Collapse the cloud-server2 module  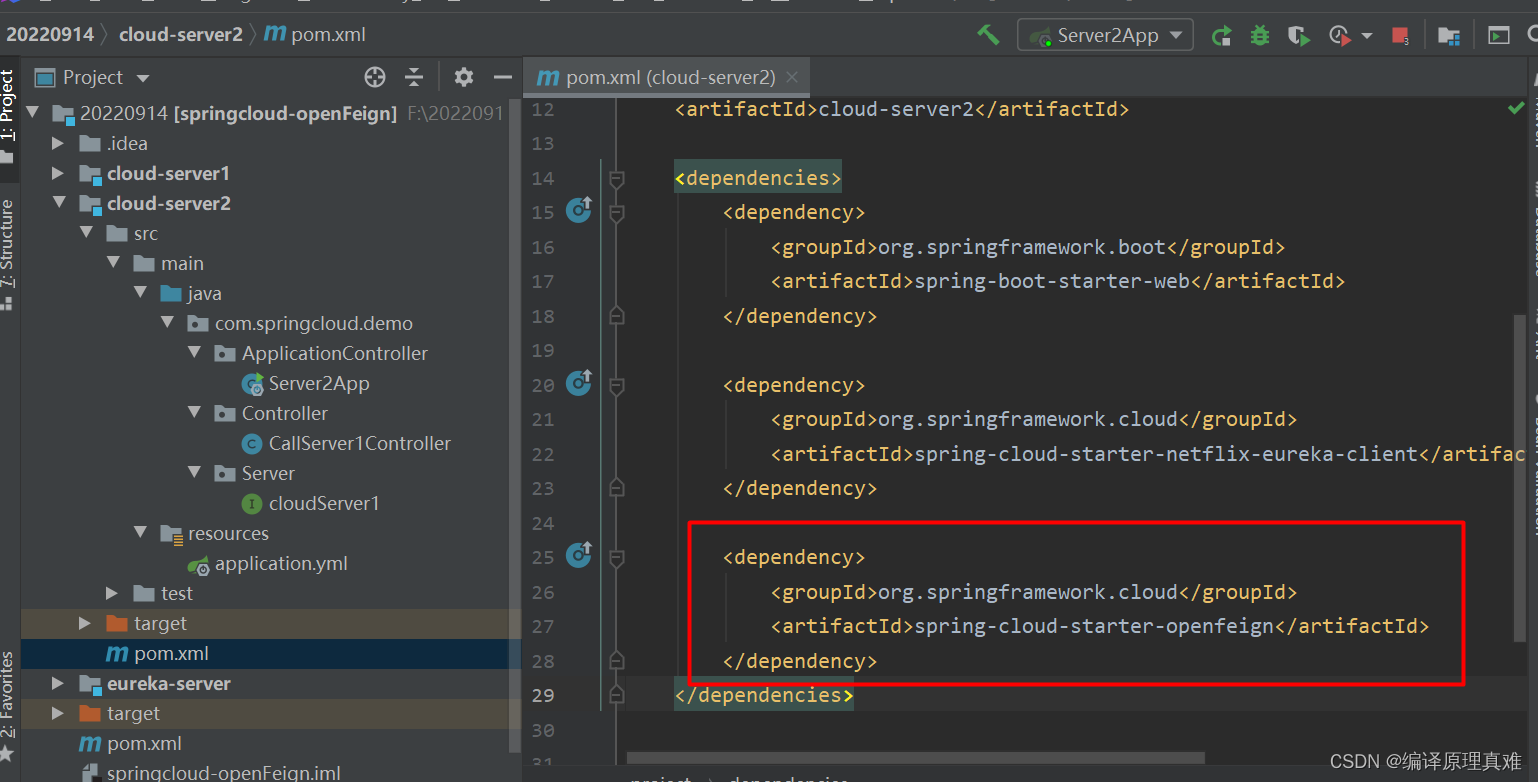click(58, 203)
